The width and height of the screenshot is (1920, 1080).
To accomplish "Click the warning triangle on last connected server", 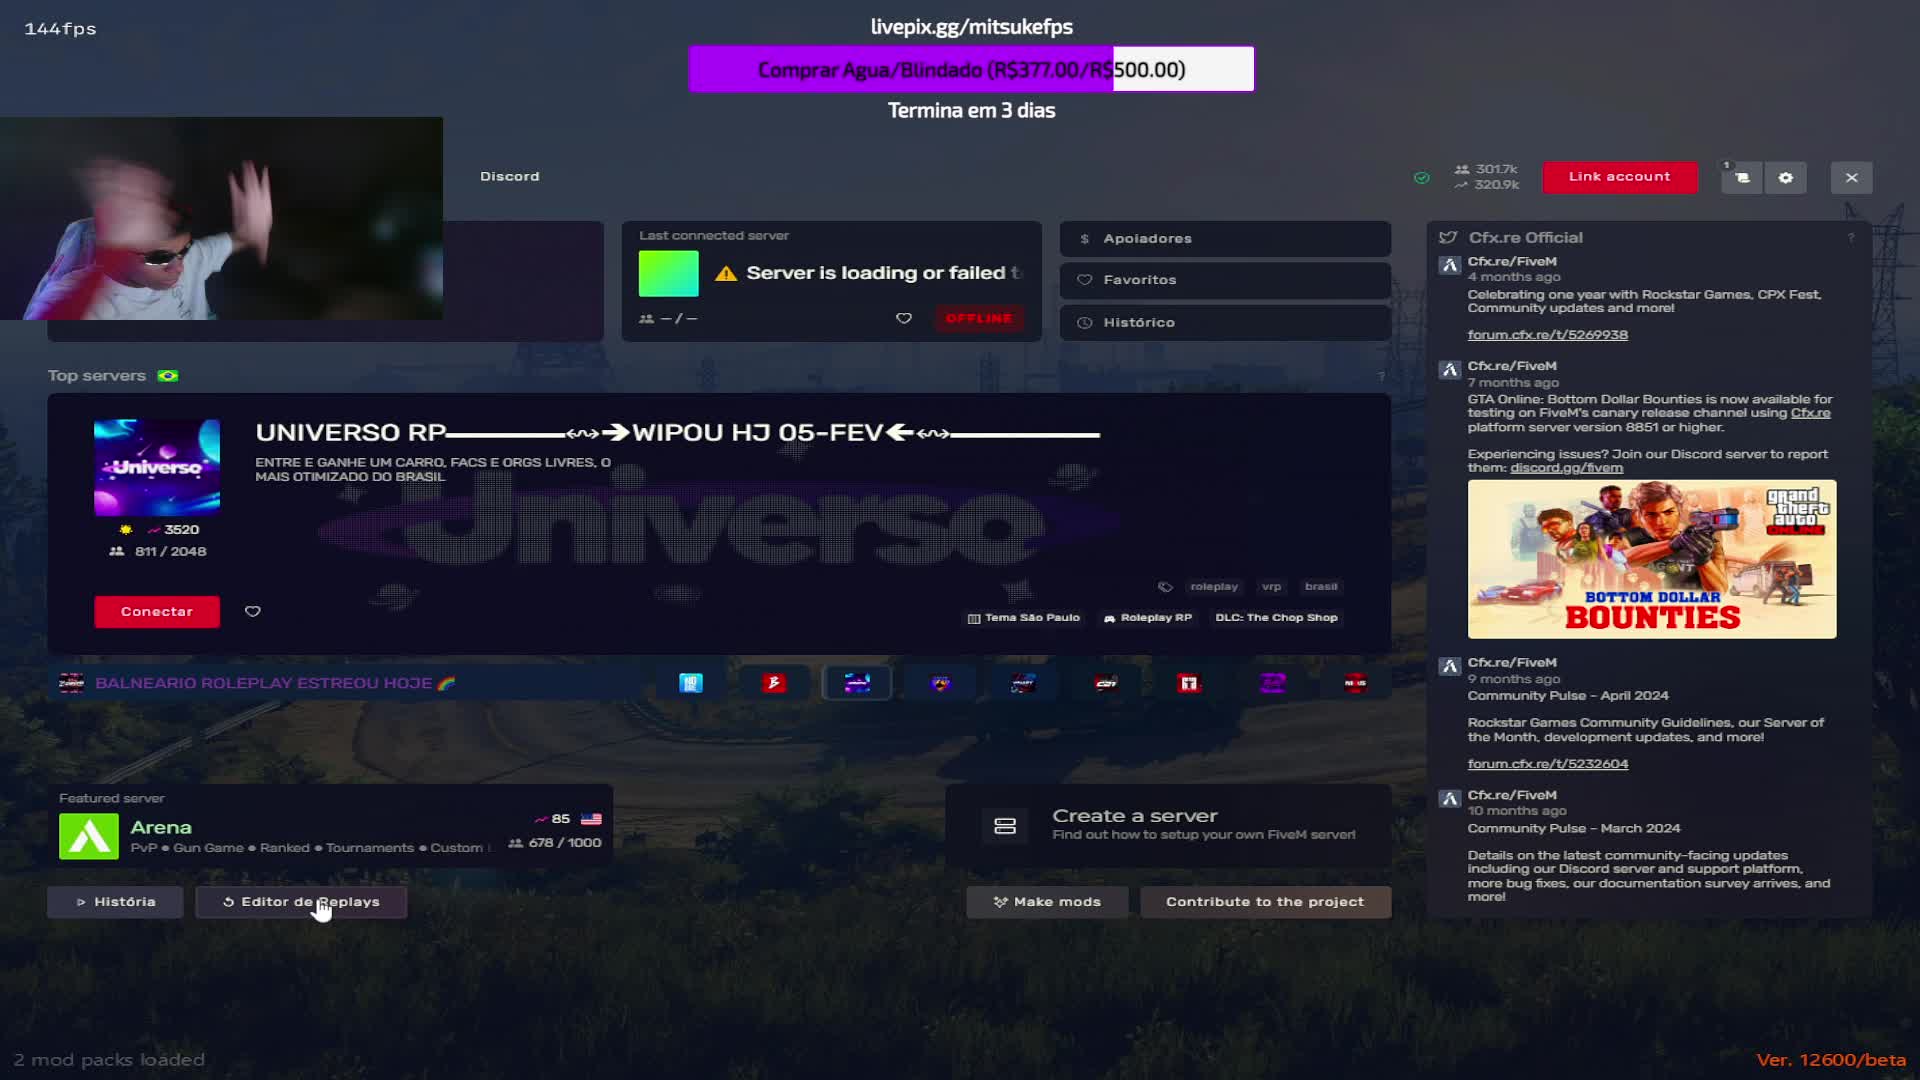I will click(726, 273).
